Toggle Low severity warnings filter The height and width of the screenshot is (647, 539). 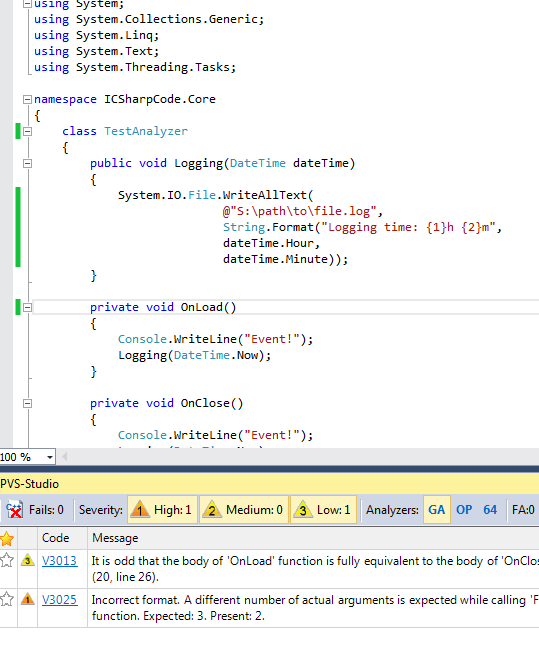[x=323, y=510]
